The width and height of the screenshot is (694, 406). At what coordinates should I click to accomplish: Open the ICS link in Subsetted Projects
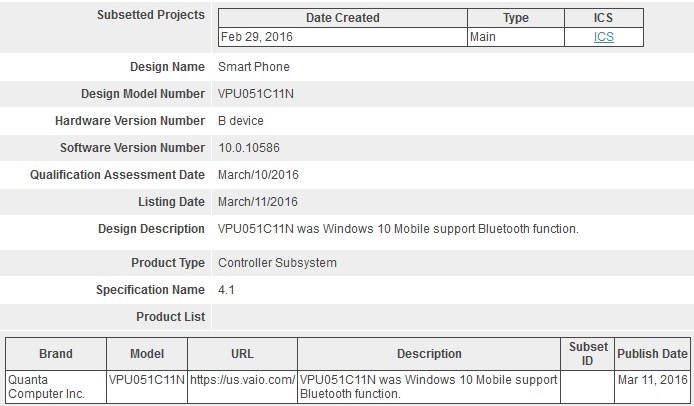603,37
